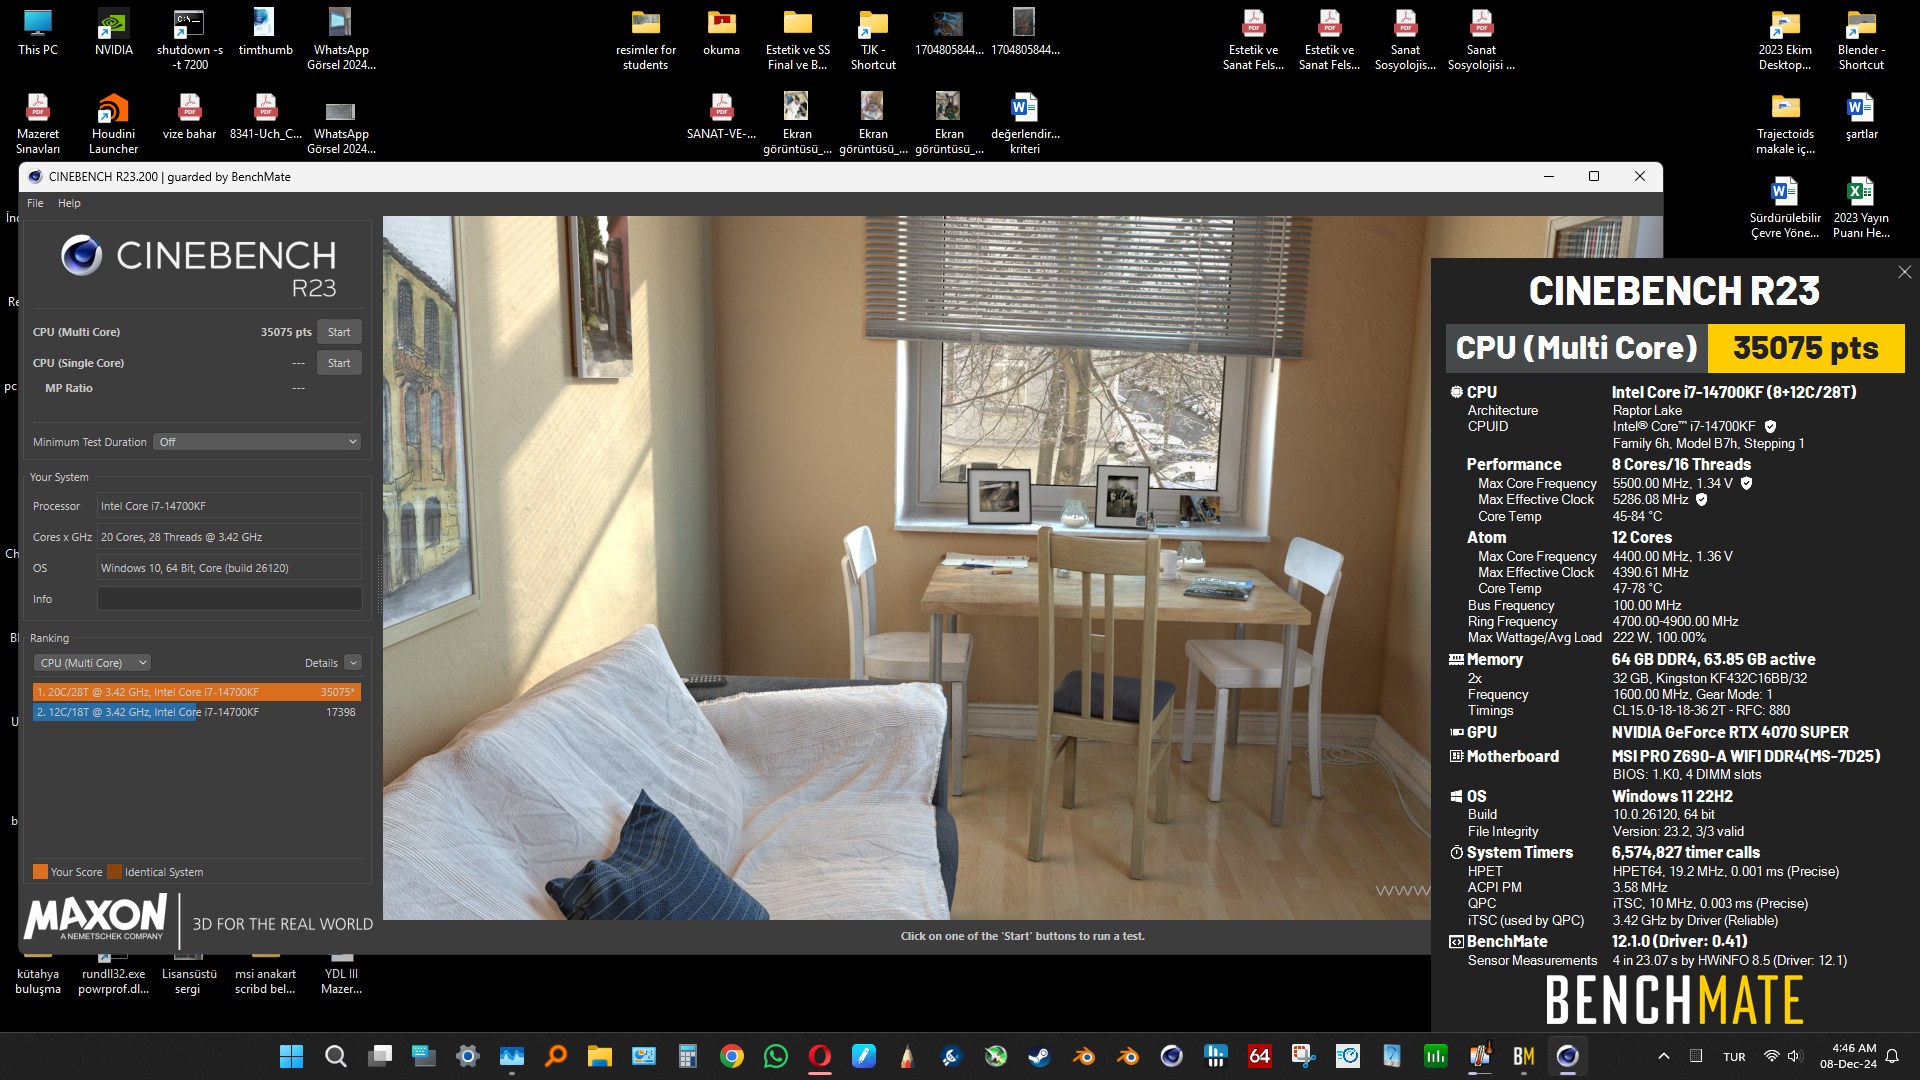Image resolution: width=1920 pixels, height=1080 pixels.
Task: Click the OS Windows icon in BenchMate
Action: (1456, 797)
